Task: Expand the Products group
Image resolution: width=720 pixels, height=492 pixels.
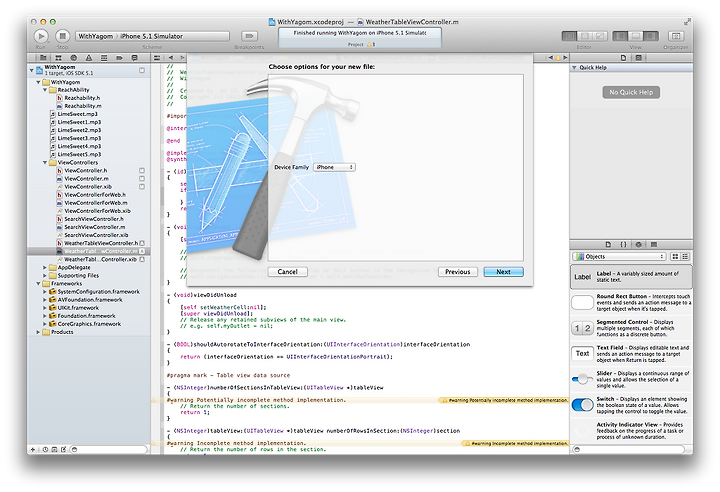Action: coord(38,332)
